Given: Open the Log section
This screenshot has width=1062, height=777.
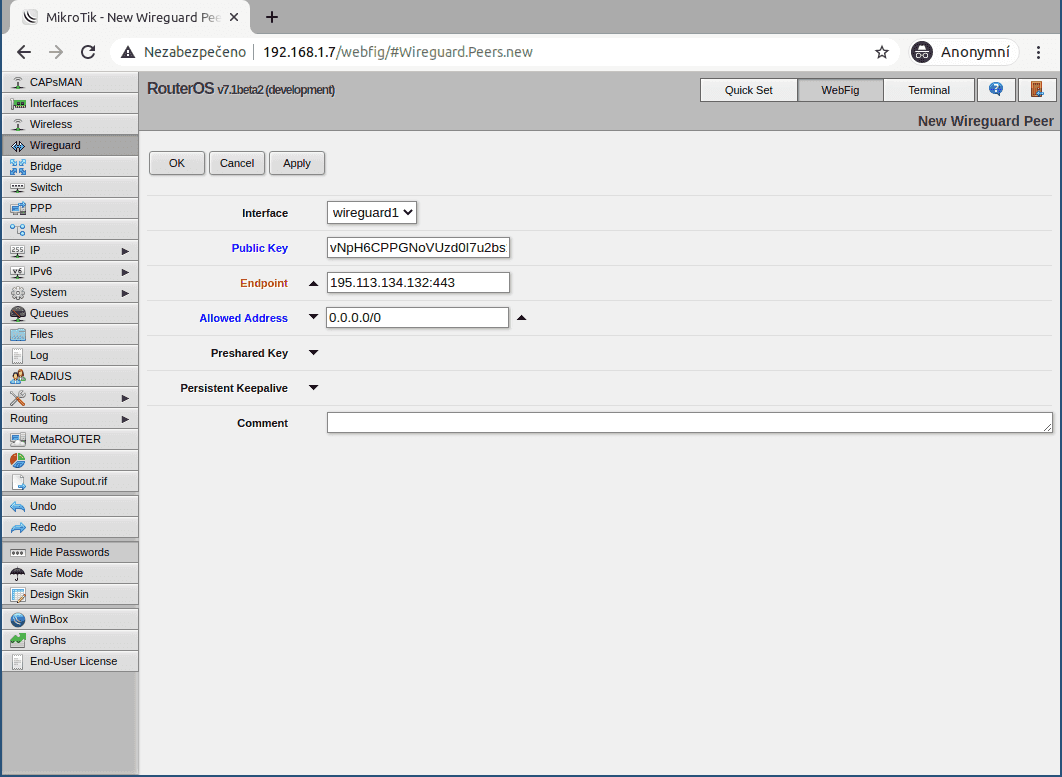Looking at the screenshot, I should 70,355.
